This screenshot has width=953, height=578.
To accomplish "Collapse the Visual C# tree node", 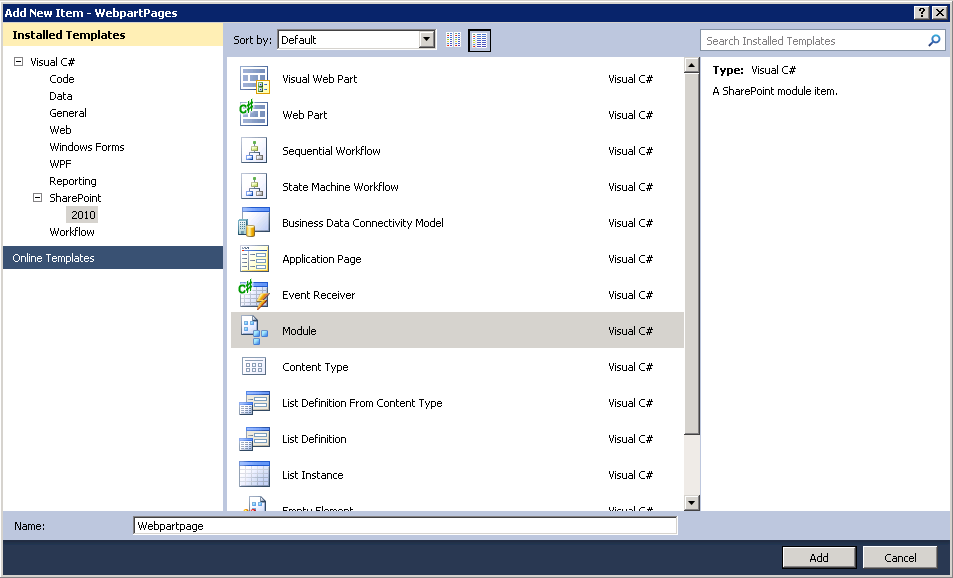I will click(x=18, y=61).
